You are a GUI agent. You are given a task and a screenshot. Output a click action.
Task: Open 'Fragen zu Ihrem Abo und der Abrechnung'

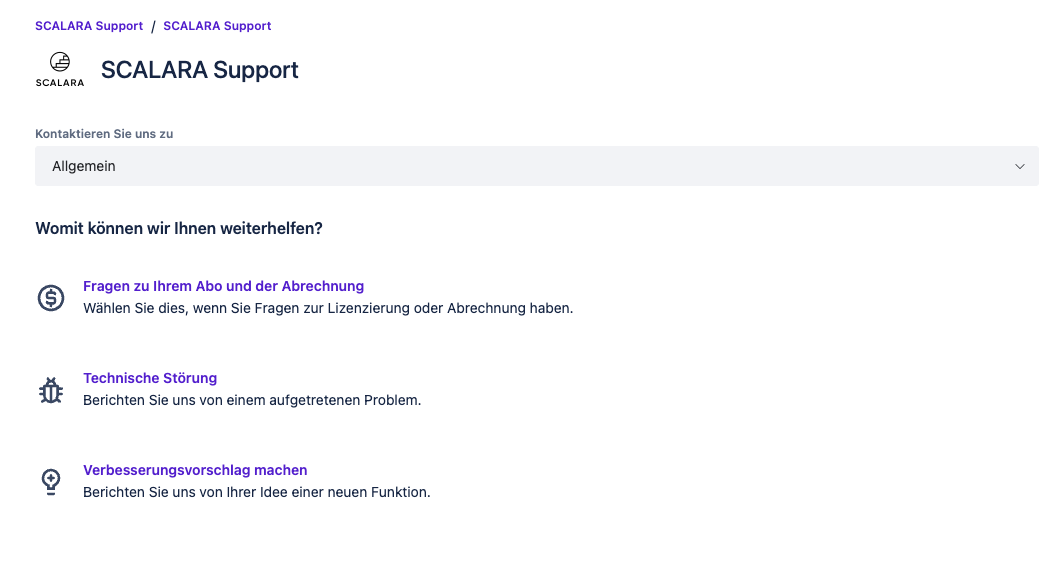(223, 286)
